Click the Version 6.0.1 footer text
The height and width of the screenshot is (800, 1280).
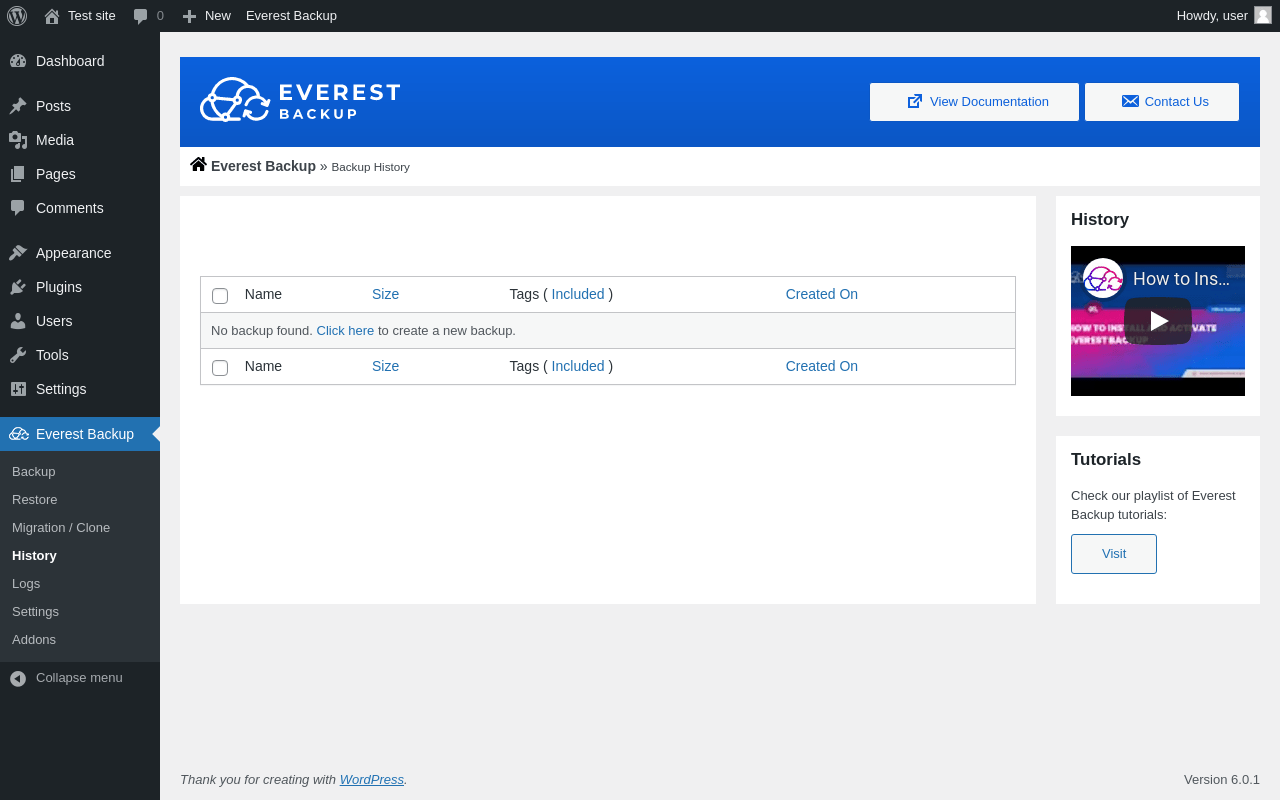coord(1222,779)
